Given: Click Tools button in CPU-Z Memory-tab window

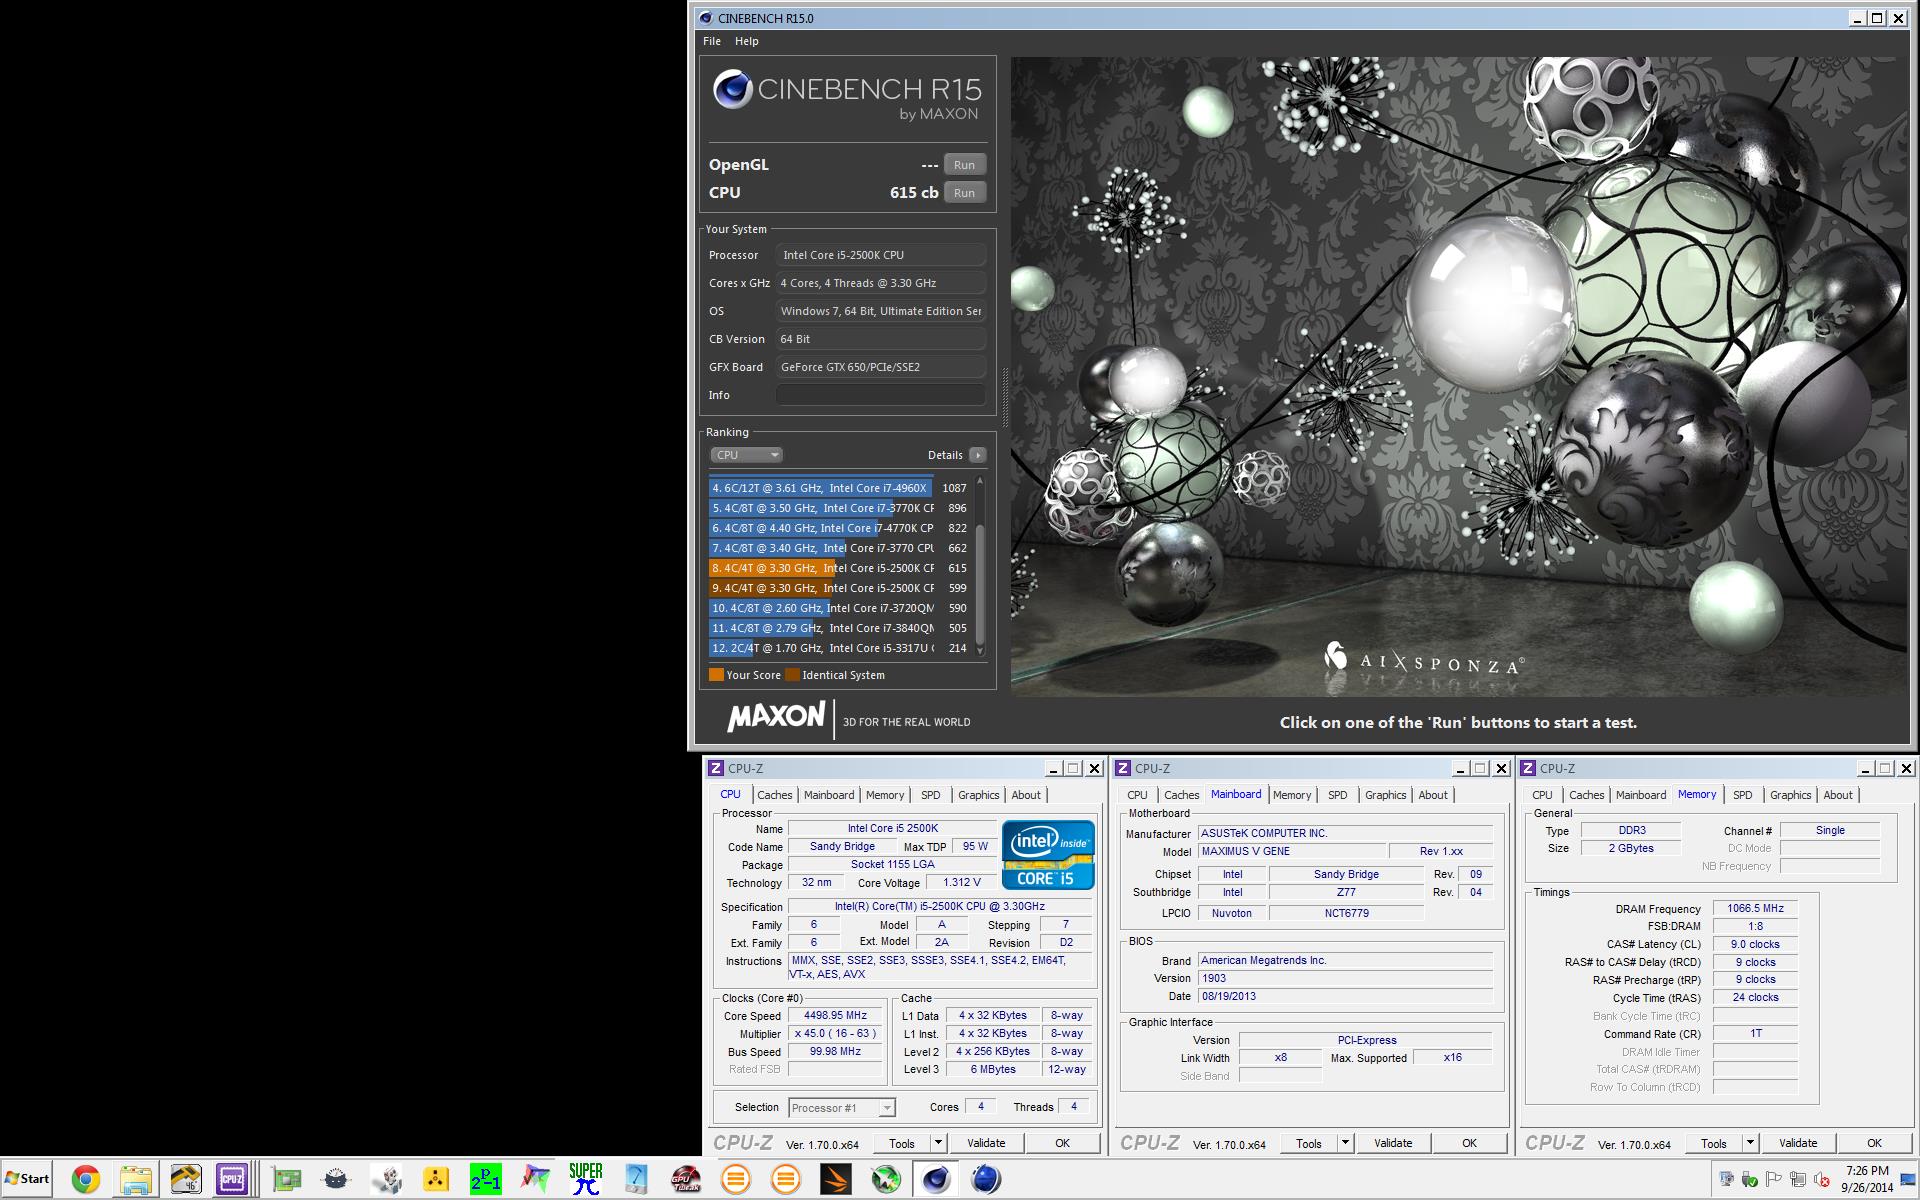Looking at the screenshot, I should 1714,1143.
